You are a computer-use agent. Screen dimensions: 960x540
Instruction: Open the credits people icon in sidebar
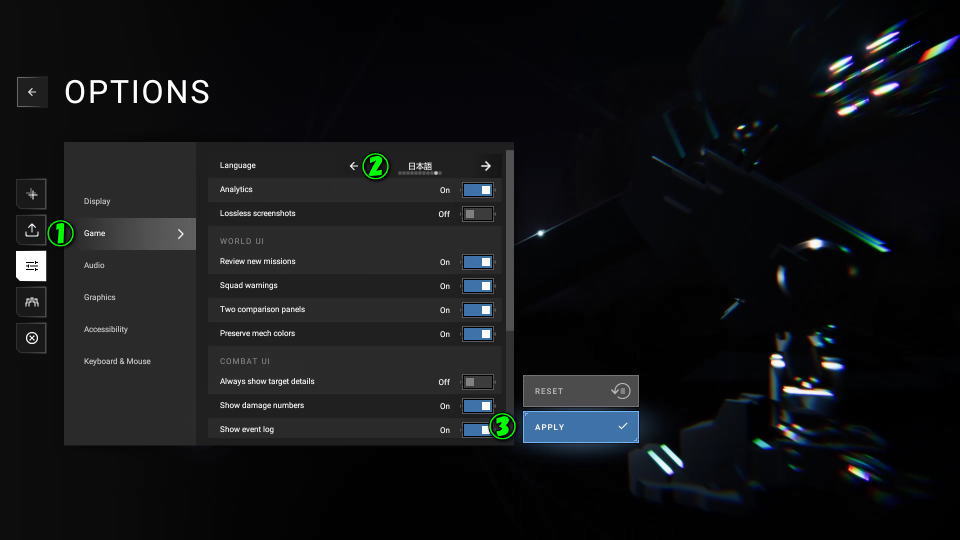(31, 302)
